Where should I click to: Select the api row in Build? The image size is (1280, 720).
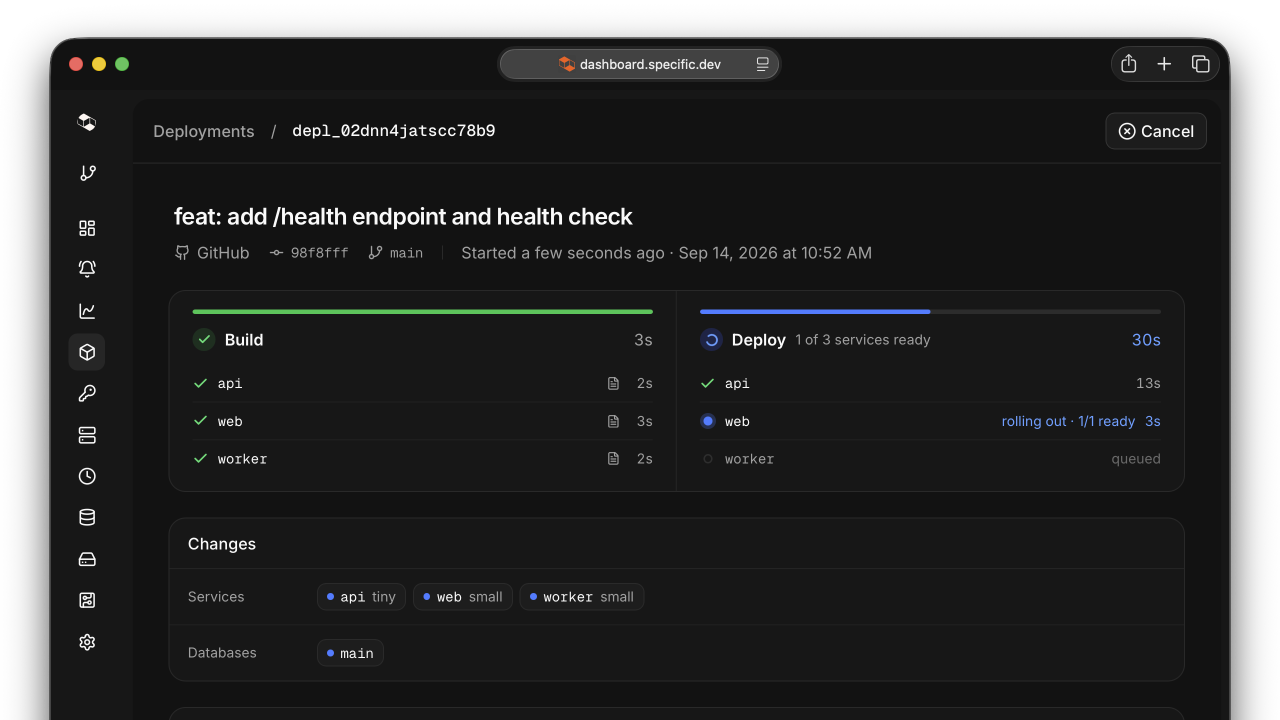[422, 384]
